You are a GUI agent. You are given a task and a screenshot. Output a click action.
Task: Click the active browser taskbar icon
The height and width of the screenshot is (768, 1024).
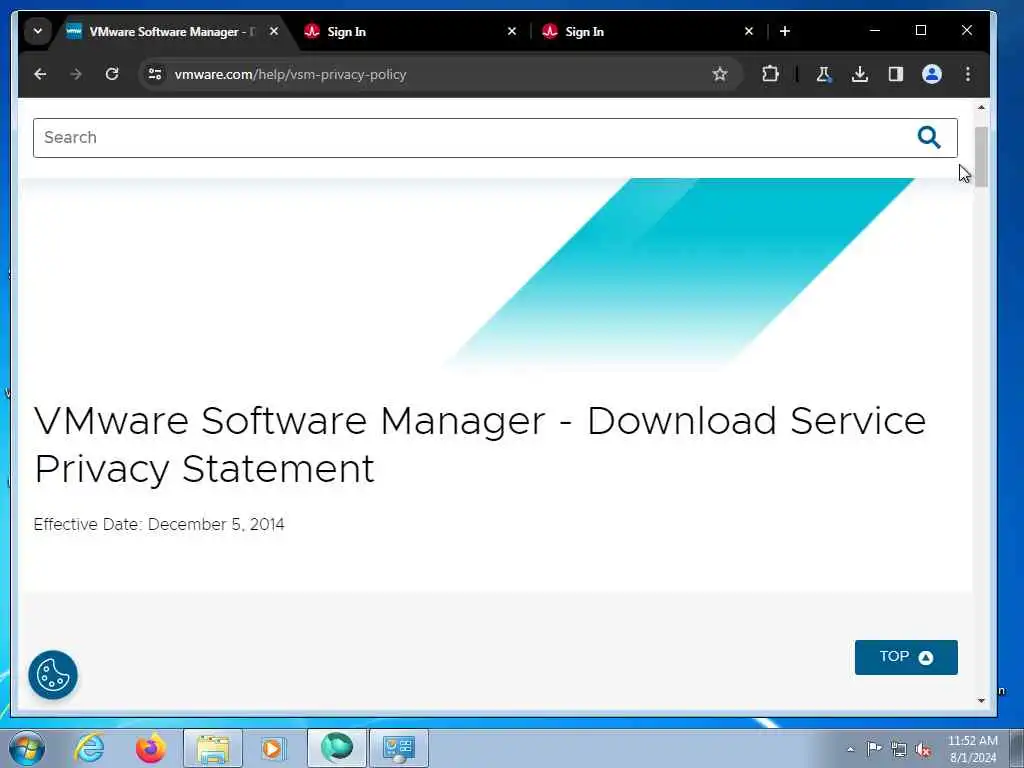(x=336, y=748)
